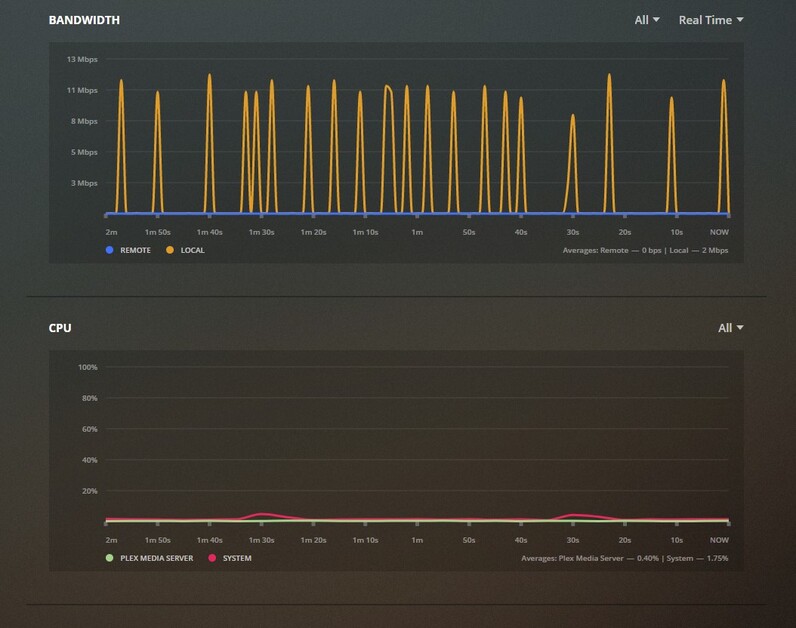Screen dimensions: 796x628
Task: Click the BANDWIDTH section heading
Action: (x=84, y=20)
